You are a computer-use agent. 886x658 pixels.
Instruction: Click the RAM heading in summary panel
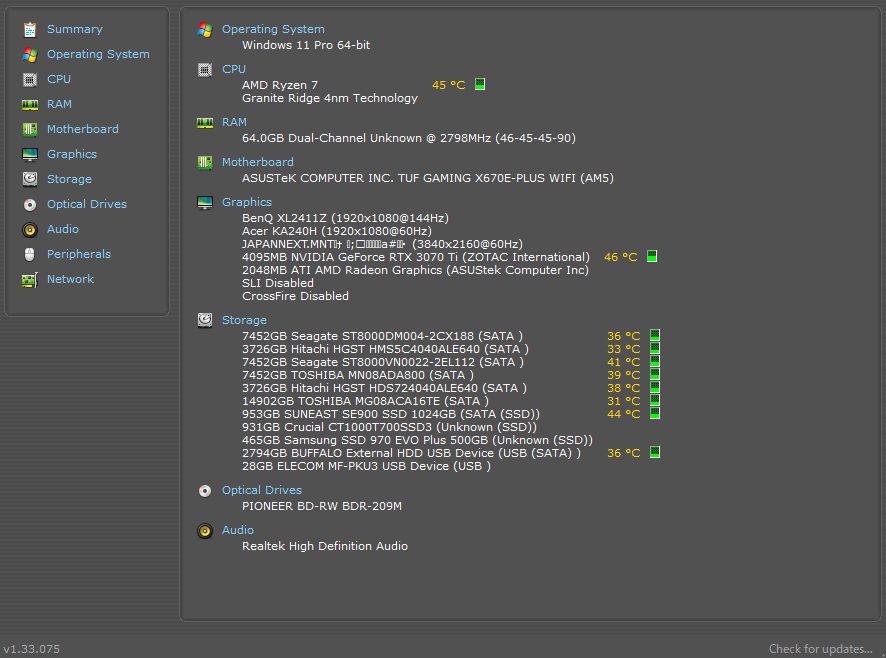point(234,122)
